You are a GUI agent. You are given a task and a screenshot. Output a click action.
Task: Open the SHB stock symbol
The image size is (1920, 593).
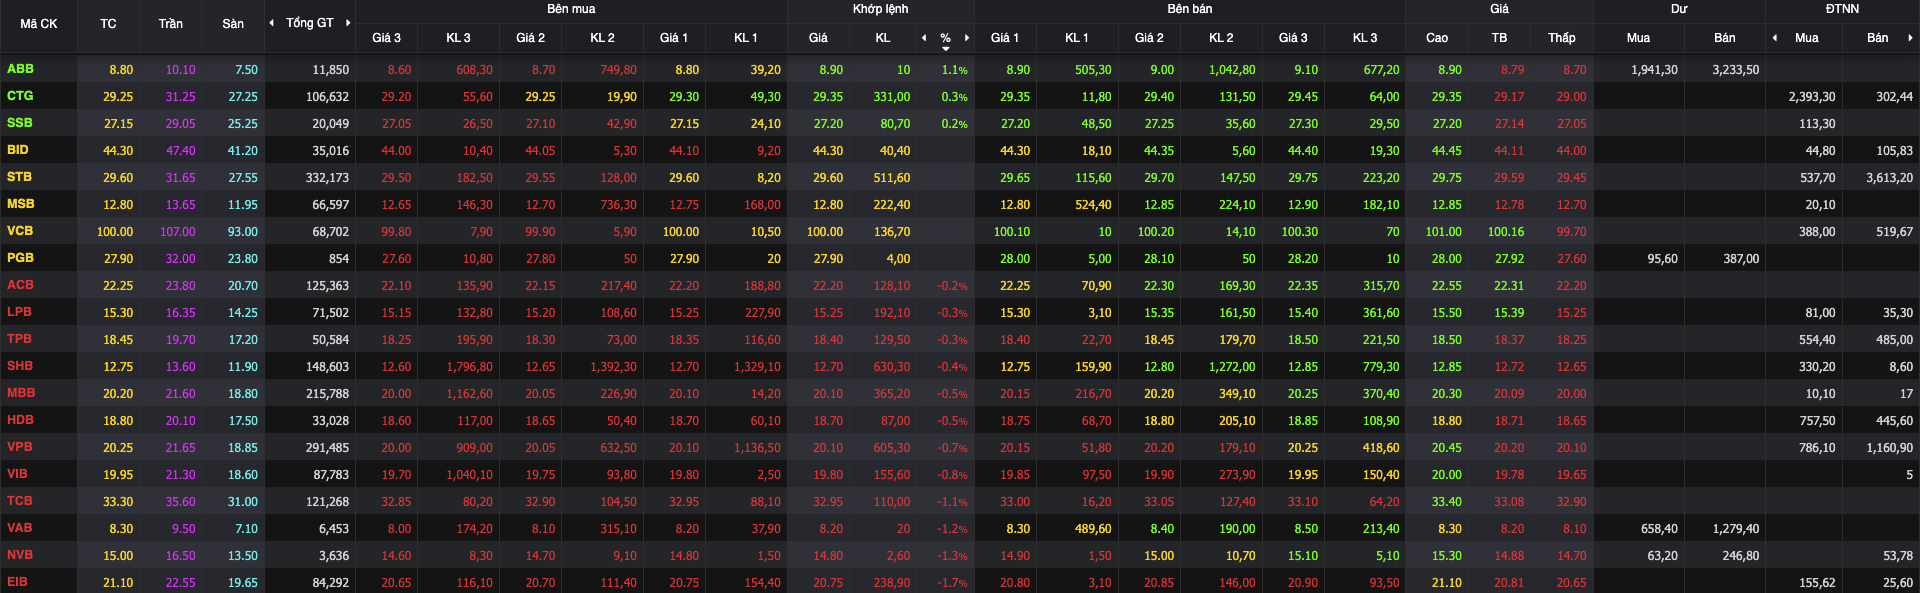pos(20,366)
